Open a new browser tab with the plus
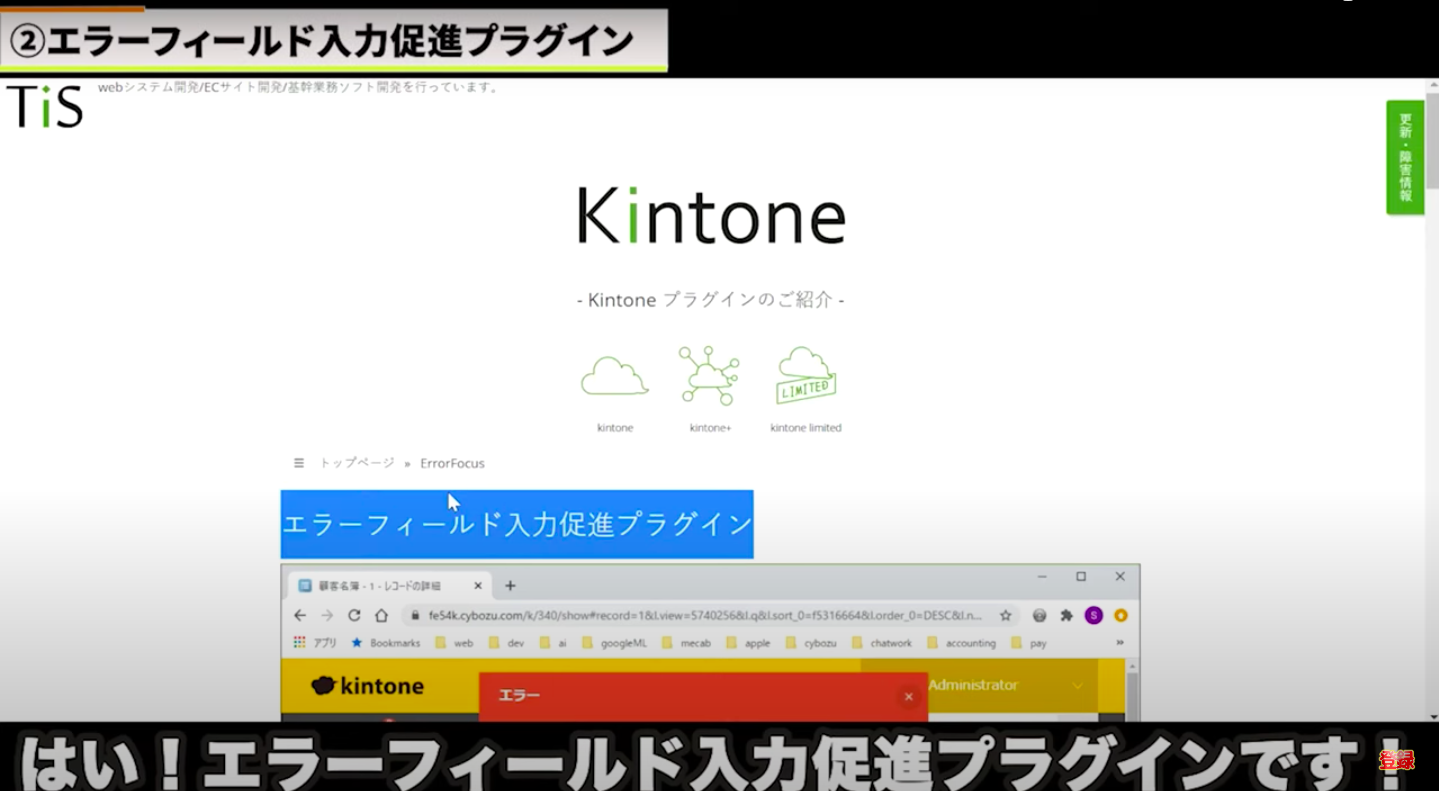The image size is (1439, 791). [510, 585]
